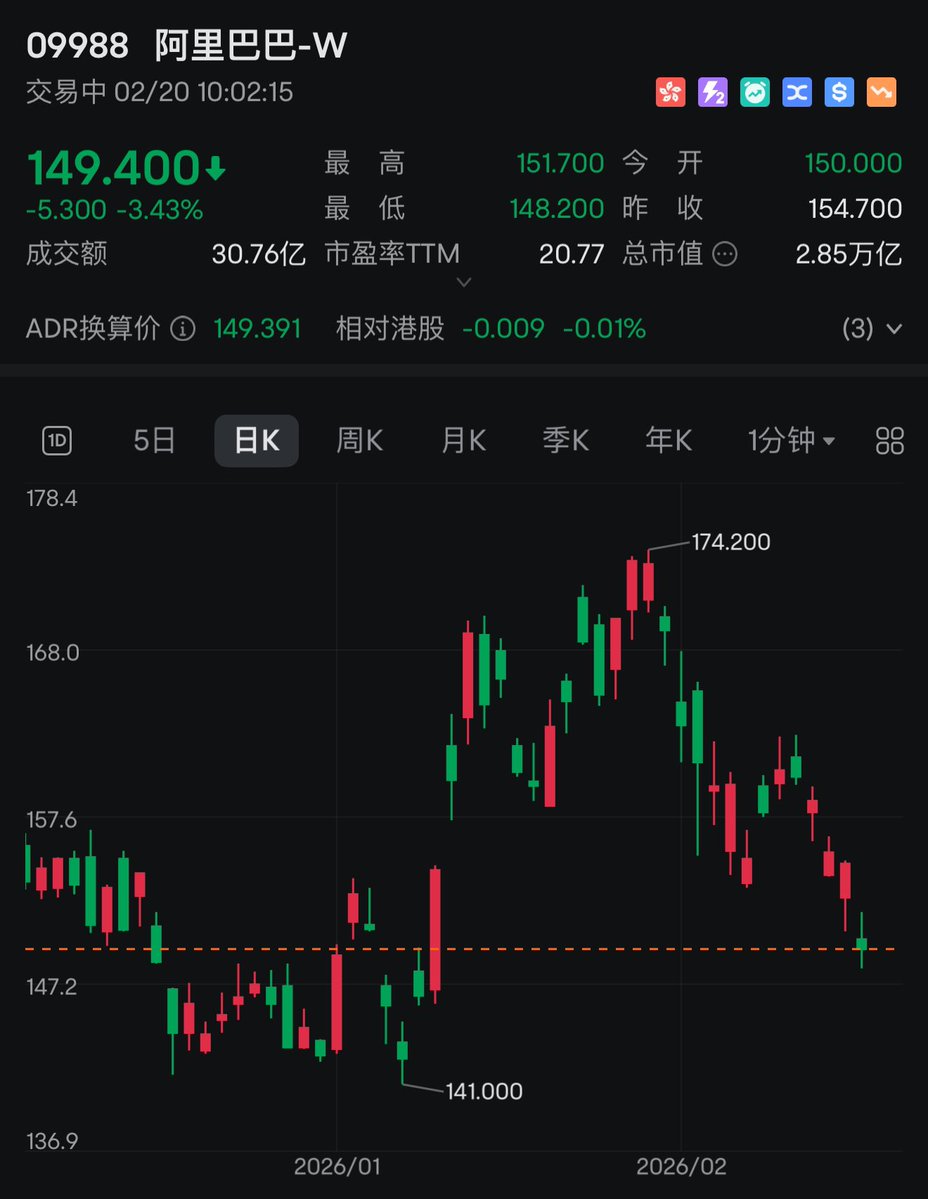Open the chart layout grid icon
Image resolution: width=928 pixels, height=1199 pixels.
point(889,441)
